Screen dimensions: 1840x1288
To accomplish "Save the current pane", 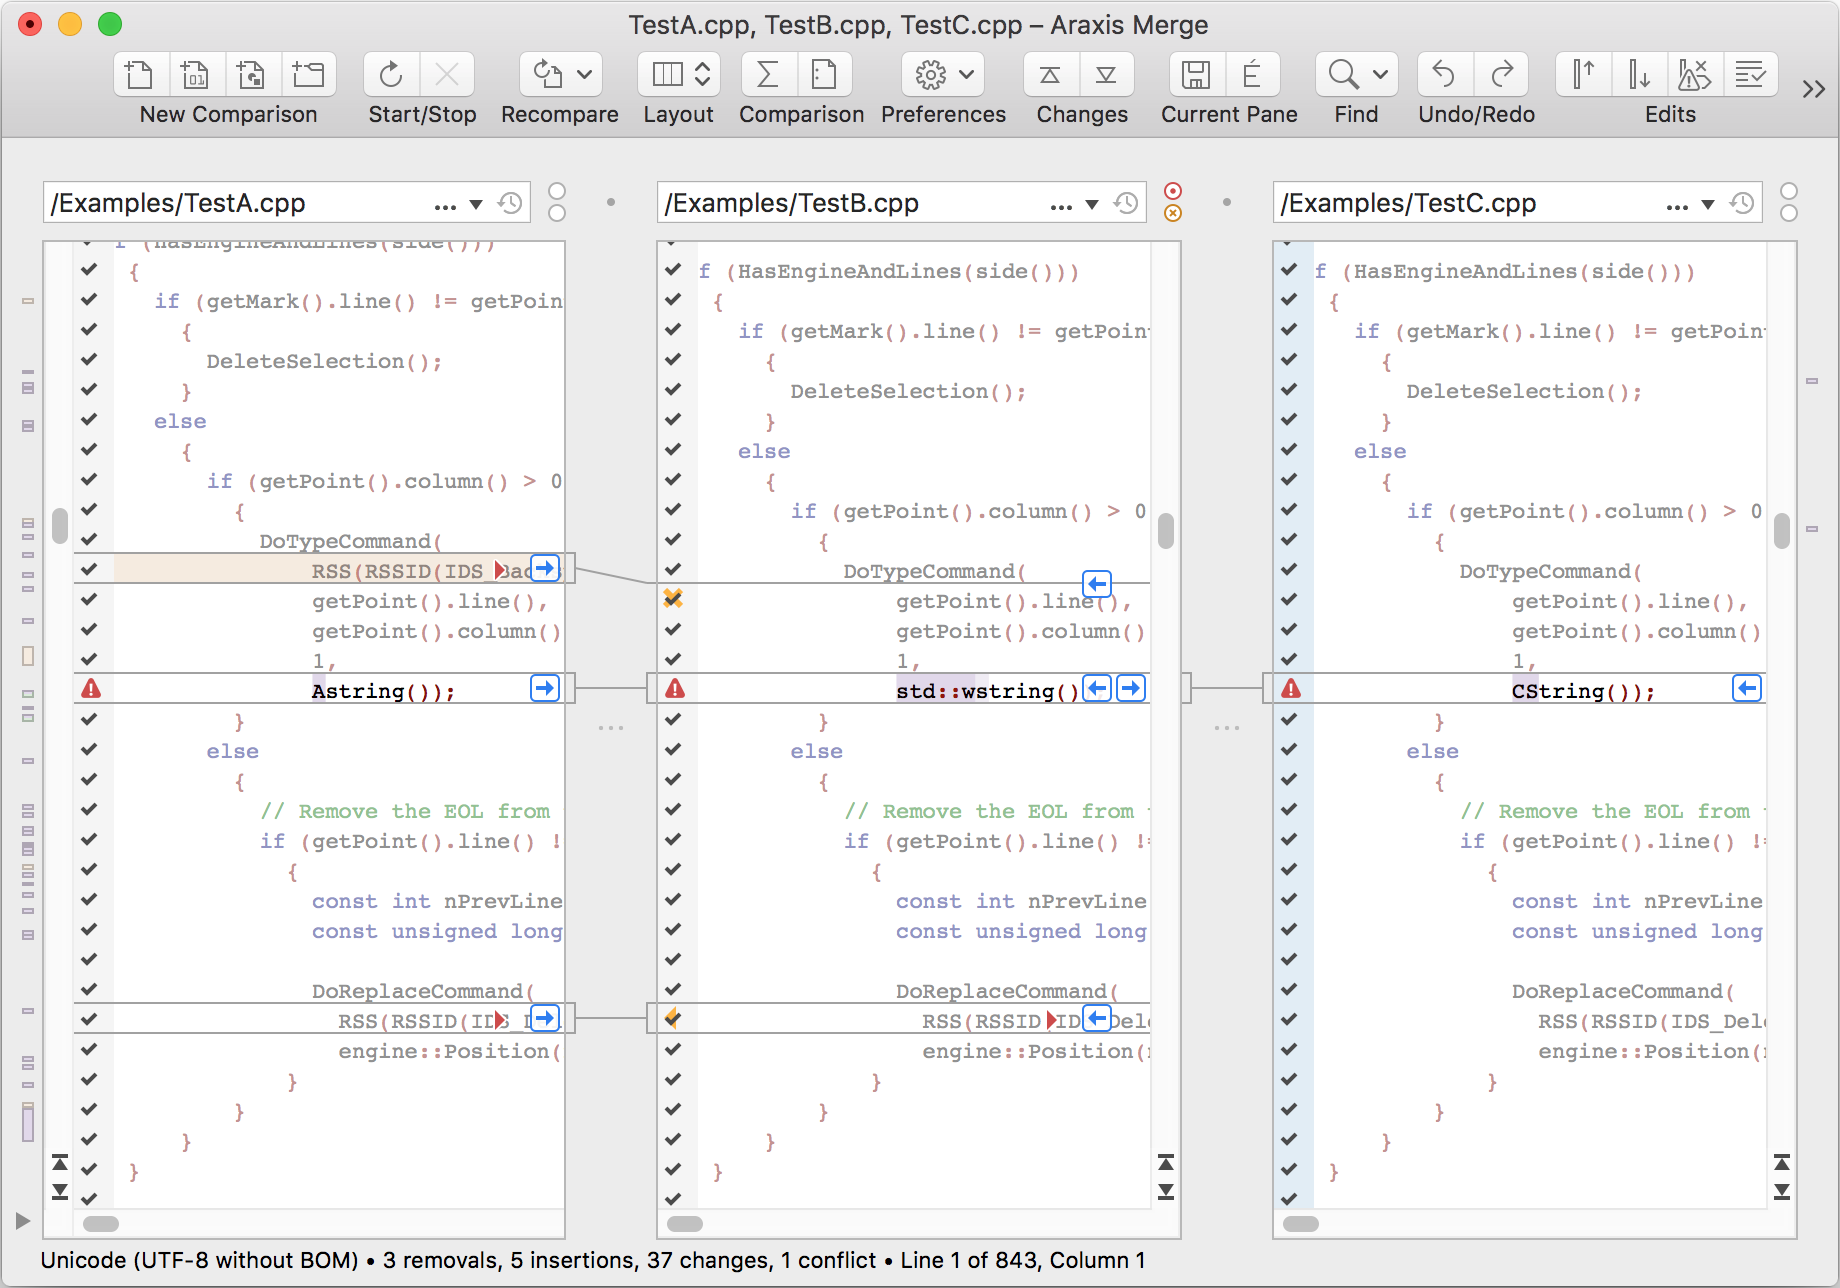I will click(1196, 74).
